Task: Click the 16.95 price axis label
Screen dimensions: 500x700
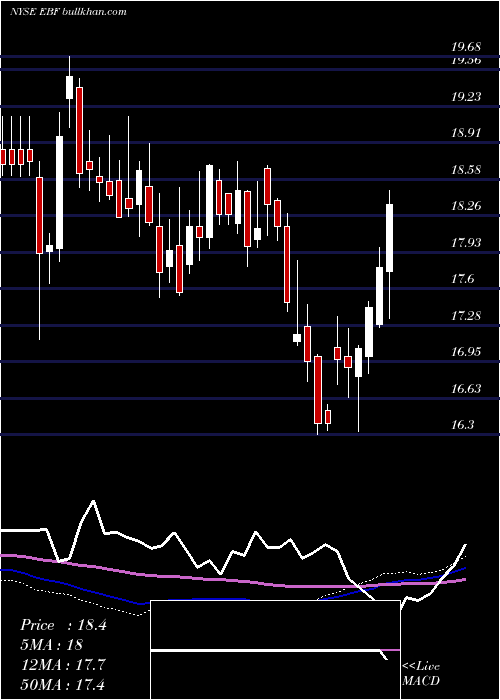Action: click(x=466, y=352)
